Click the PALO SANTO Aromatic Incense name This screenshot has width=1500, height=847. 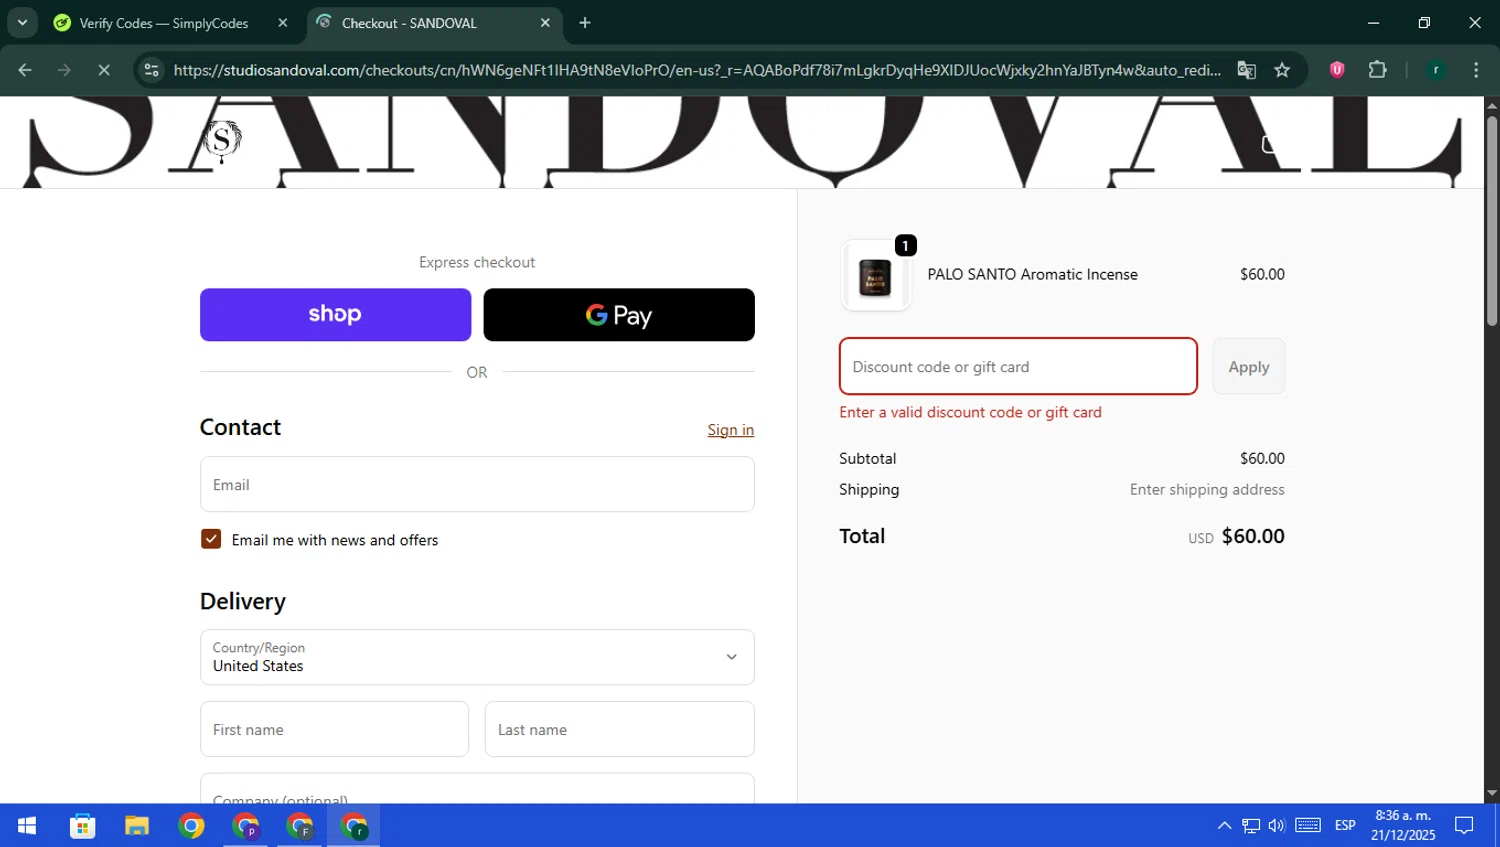[1032, 274]
